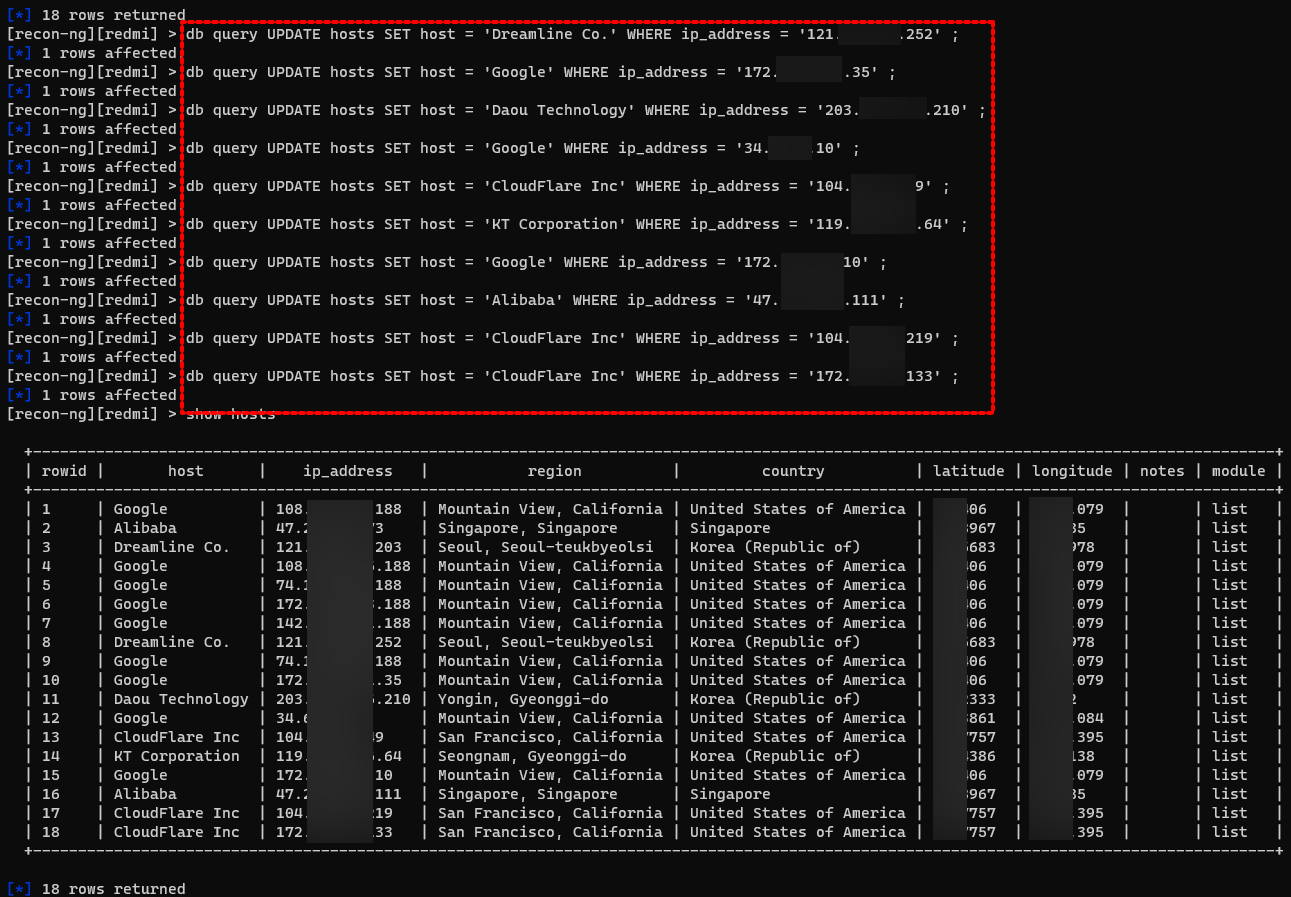This screenshot has height=897, width=1291.
Task: Select the CloudFlare UPDATE command for IP ending 219
Action: 572,338
